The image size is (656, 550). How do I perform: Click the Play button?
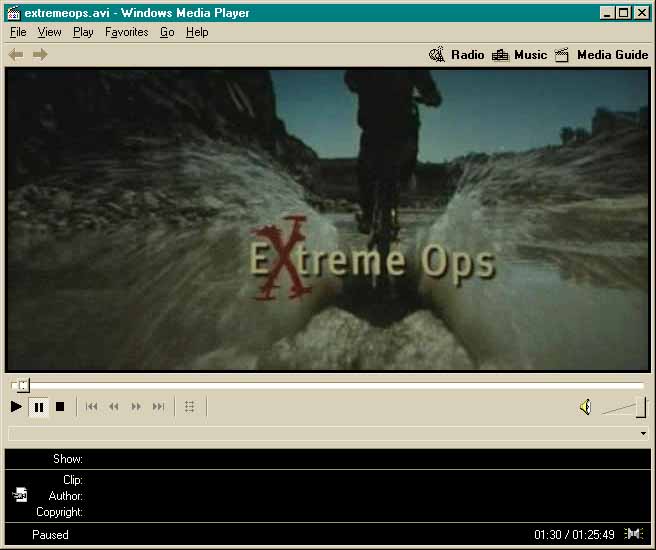click(16, 407)
